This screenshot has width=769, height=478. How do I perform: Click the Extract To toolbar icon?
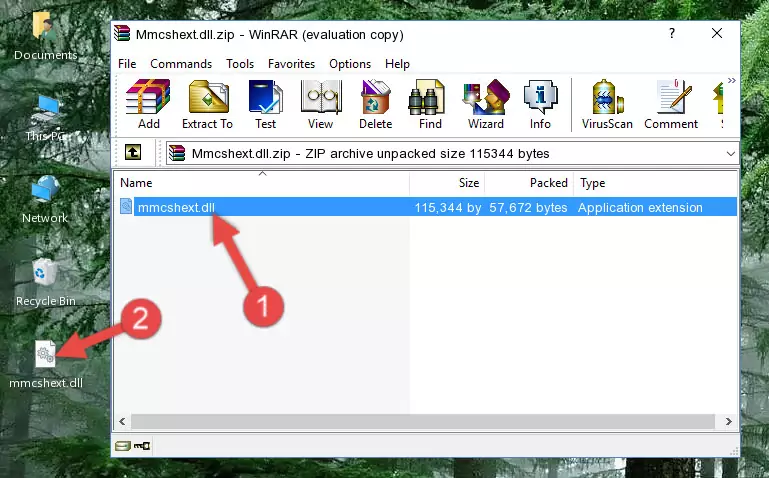pos(207,104)
